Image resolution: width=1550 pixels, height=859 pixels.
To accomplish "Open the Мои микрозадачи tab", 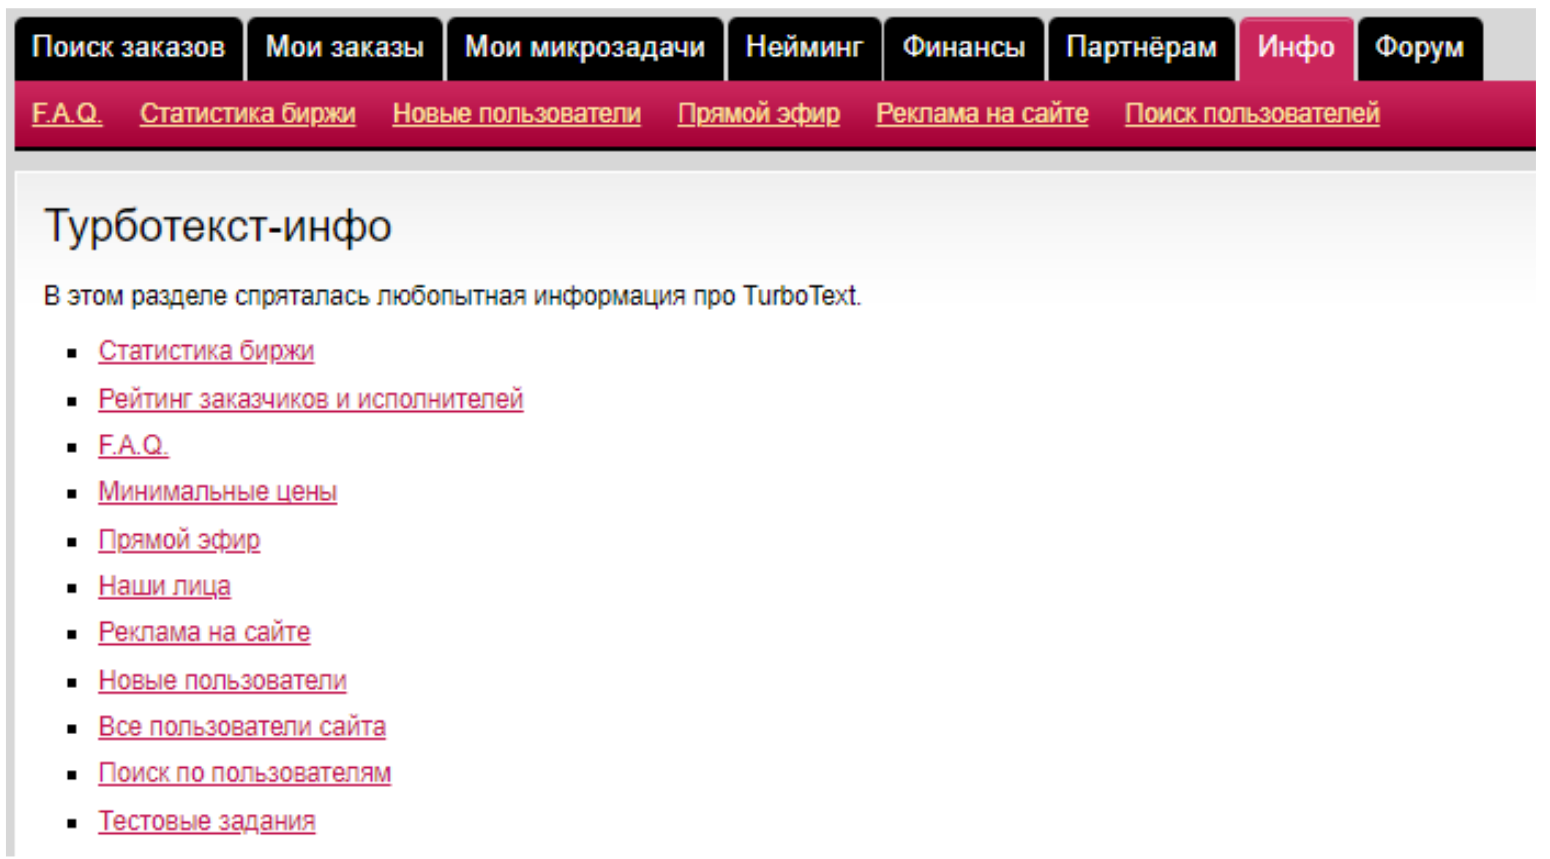I will (585, 48).
